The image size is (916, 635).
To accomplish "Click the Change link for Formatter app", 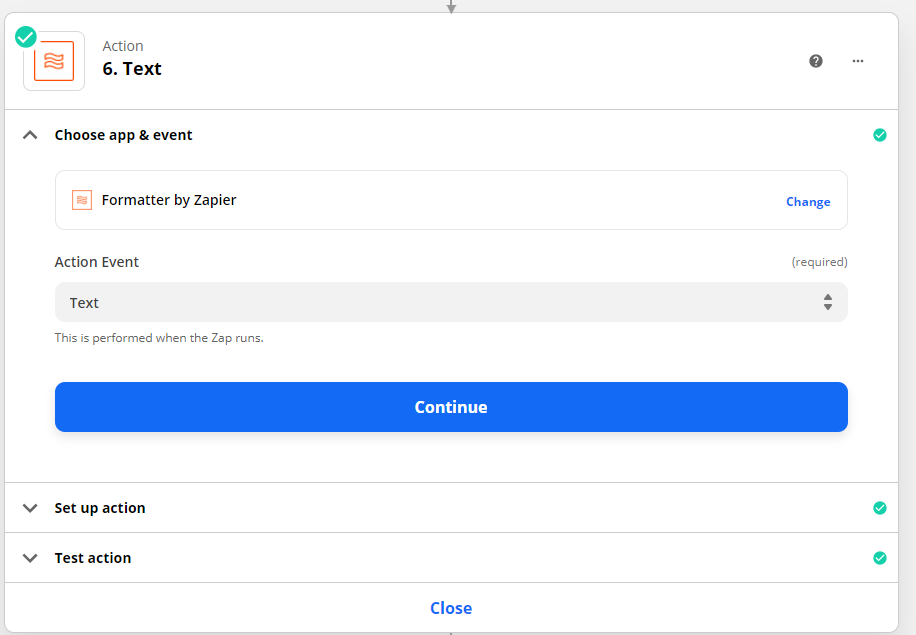I will pos(808,202).
